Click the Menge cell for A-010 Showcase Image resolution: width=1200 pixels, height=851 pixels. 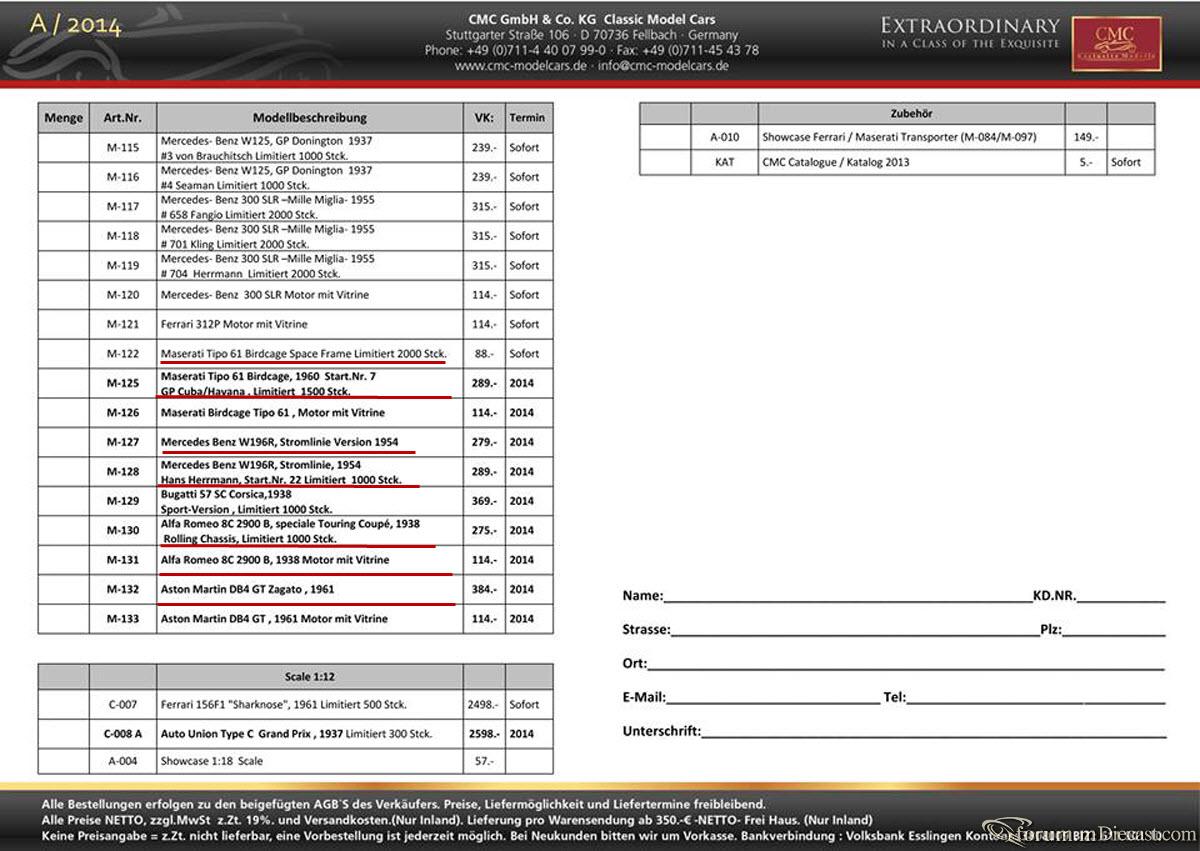[665, 136]
